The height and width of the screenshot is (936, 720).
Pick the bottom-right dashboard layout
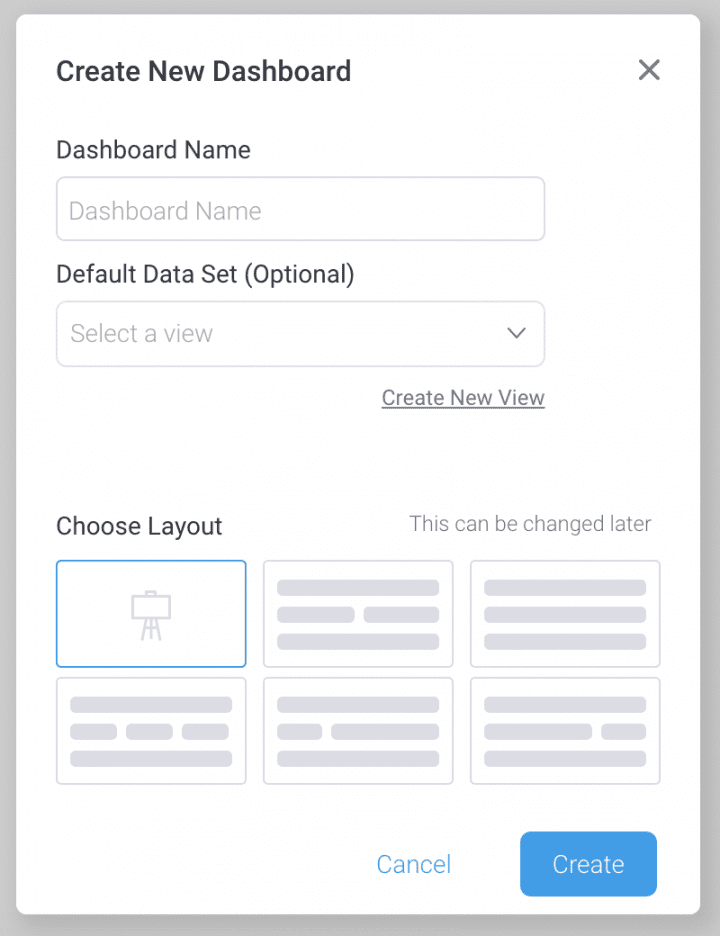click(565, 730)
